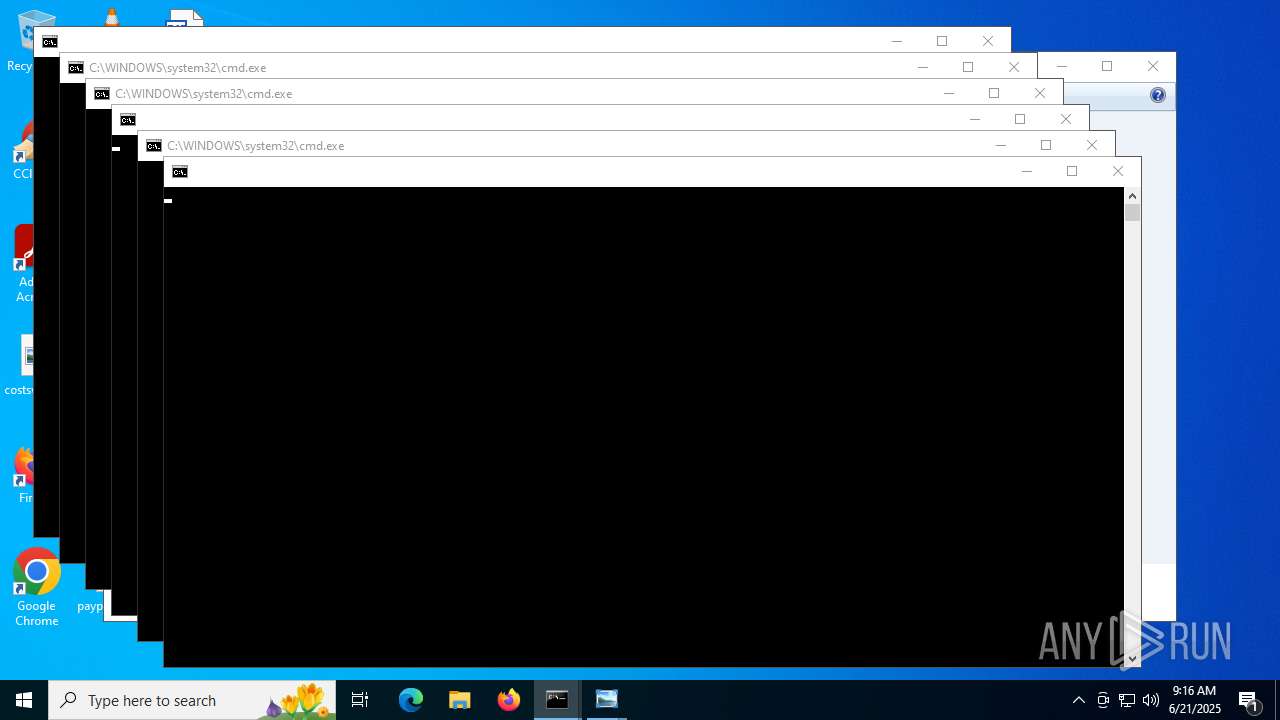
Task: Click the taskbar app icon right of Command Prompt
Action: click(x=606, y=700)
